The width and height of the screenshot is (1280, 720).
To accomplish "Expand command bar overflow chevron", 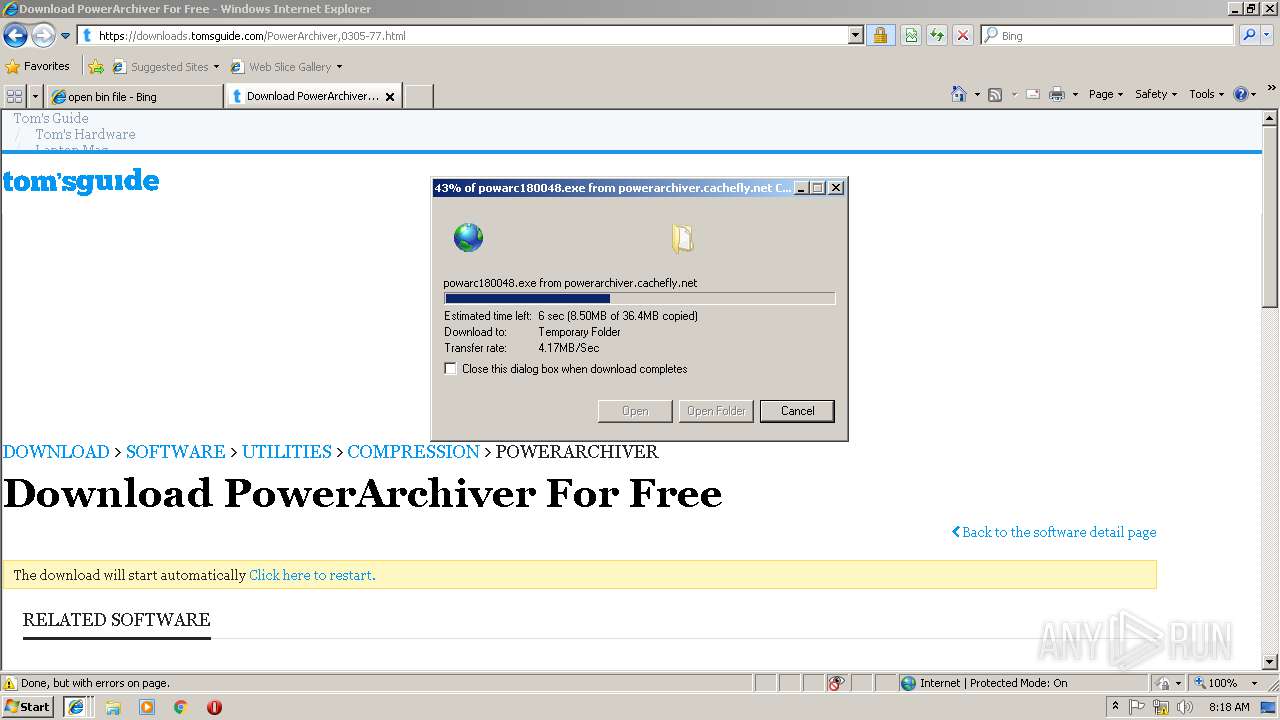I will [x=1271, y=89].
